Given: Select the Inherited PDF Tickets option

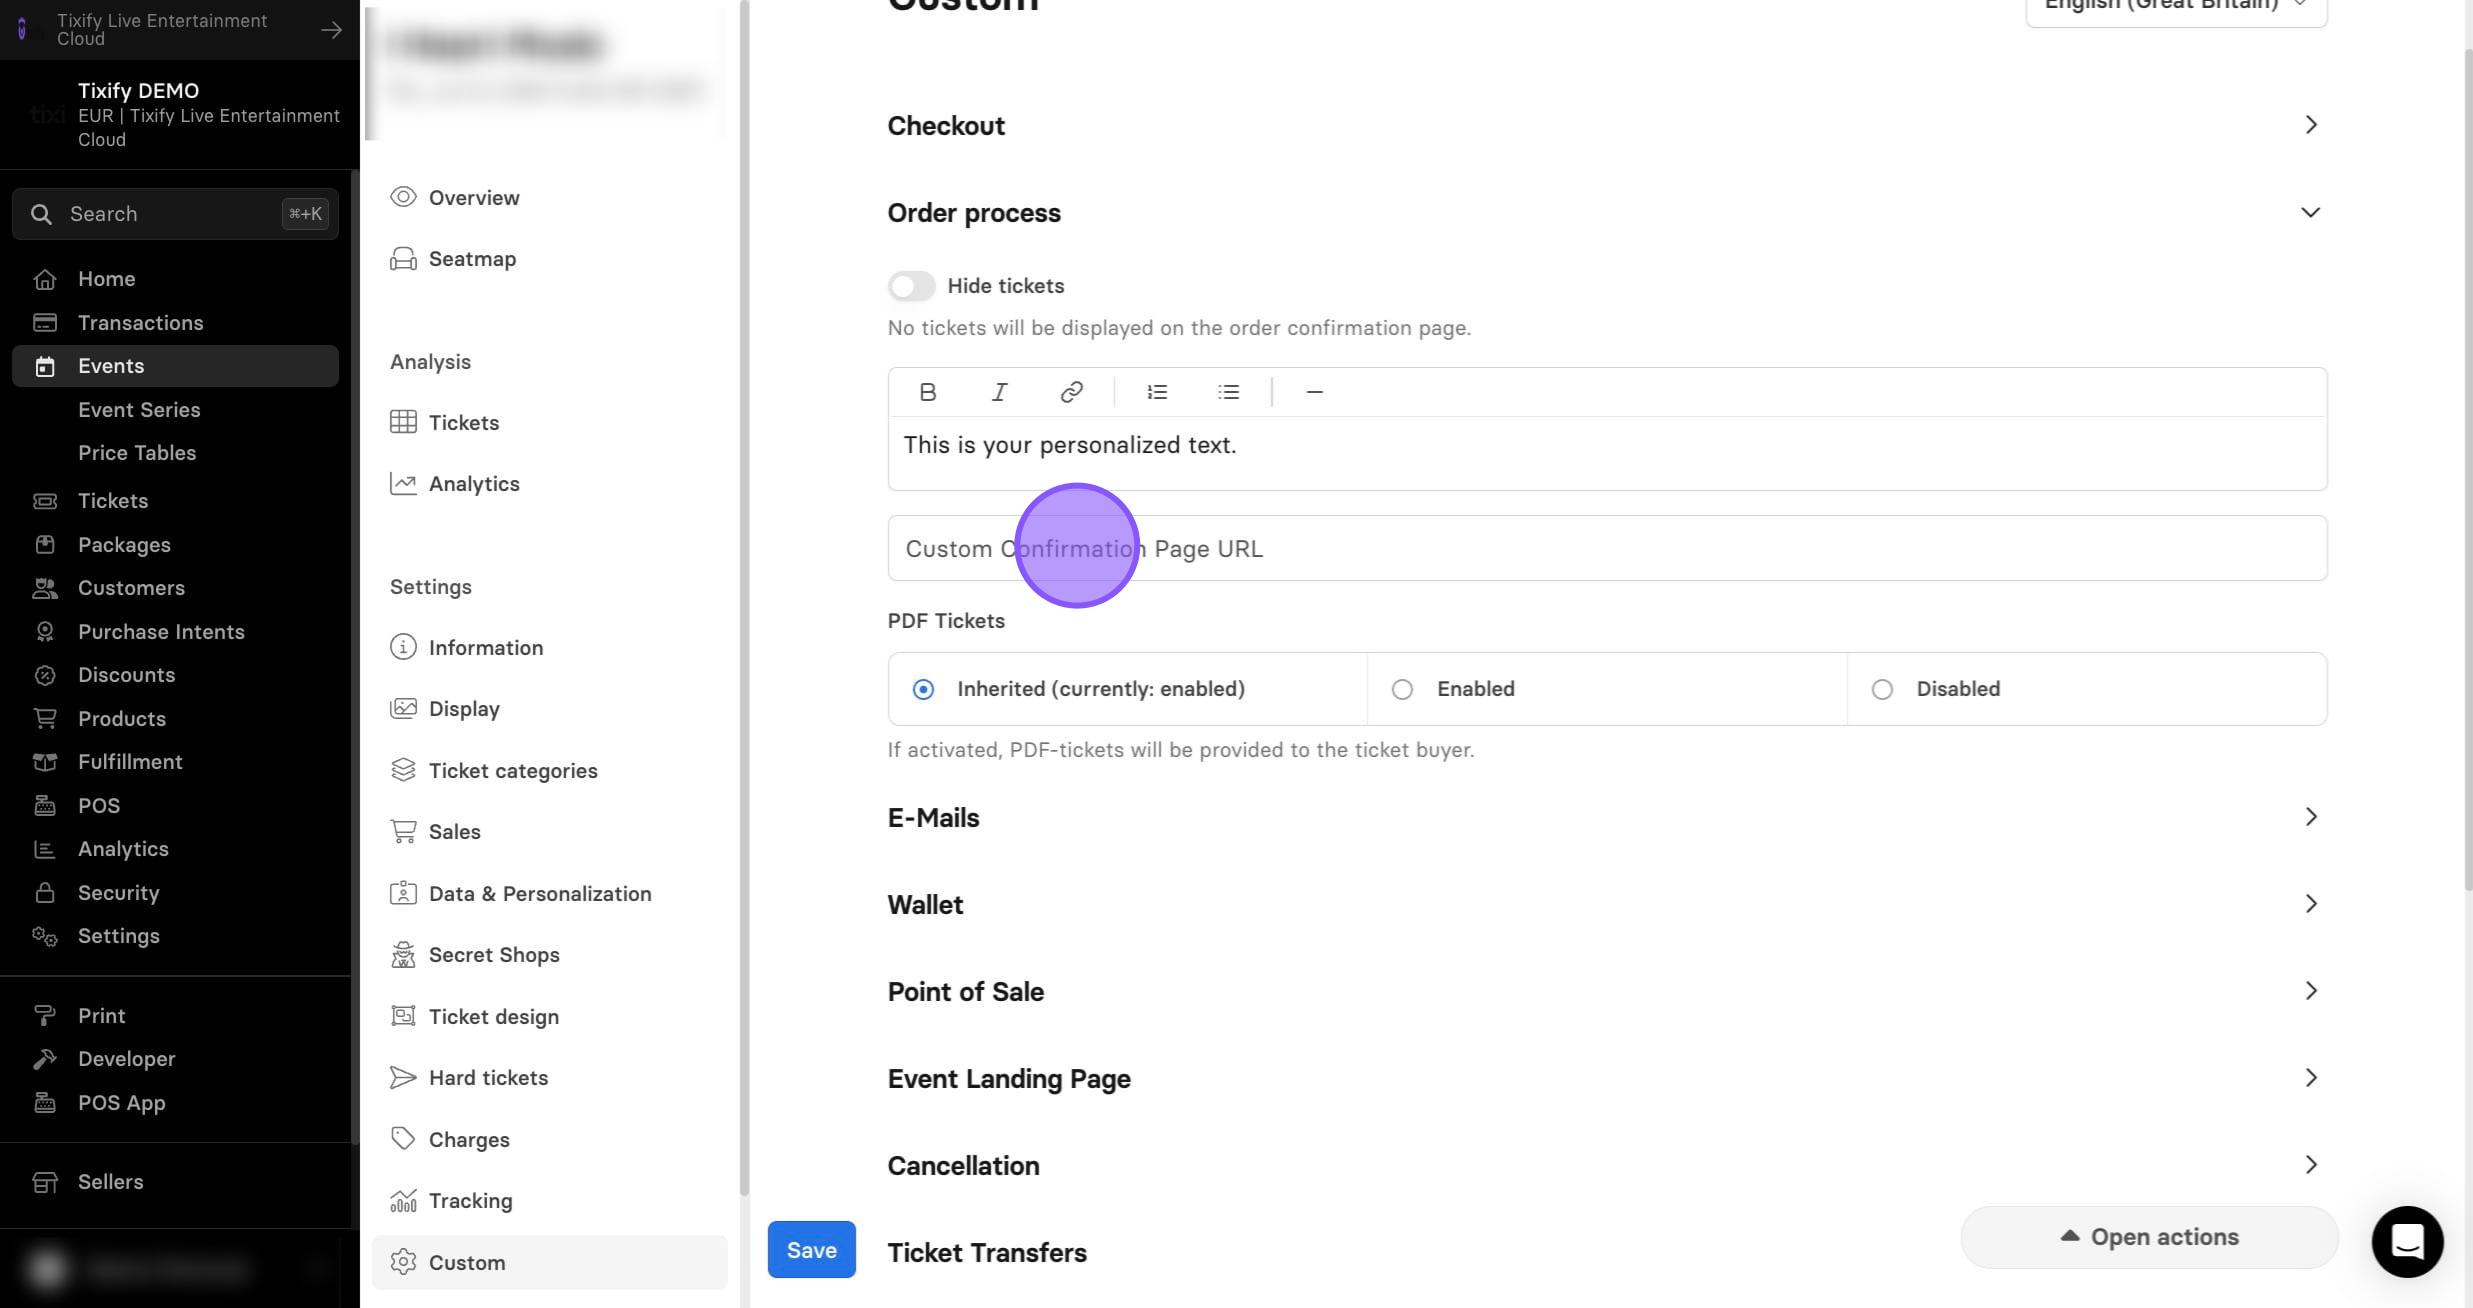Looking at the screenshot, I should click(1127, 689).
